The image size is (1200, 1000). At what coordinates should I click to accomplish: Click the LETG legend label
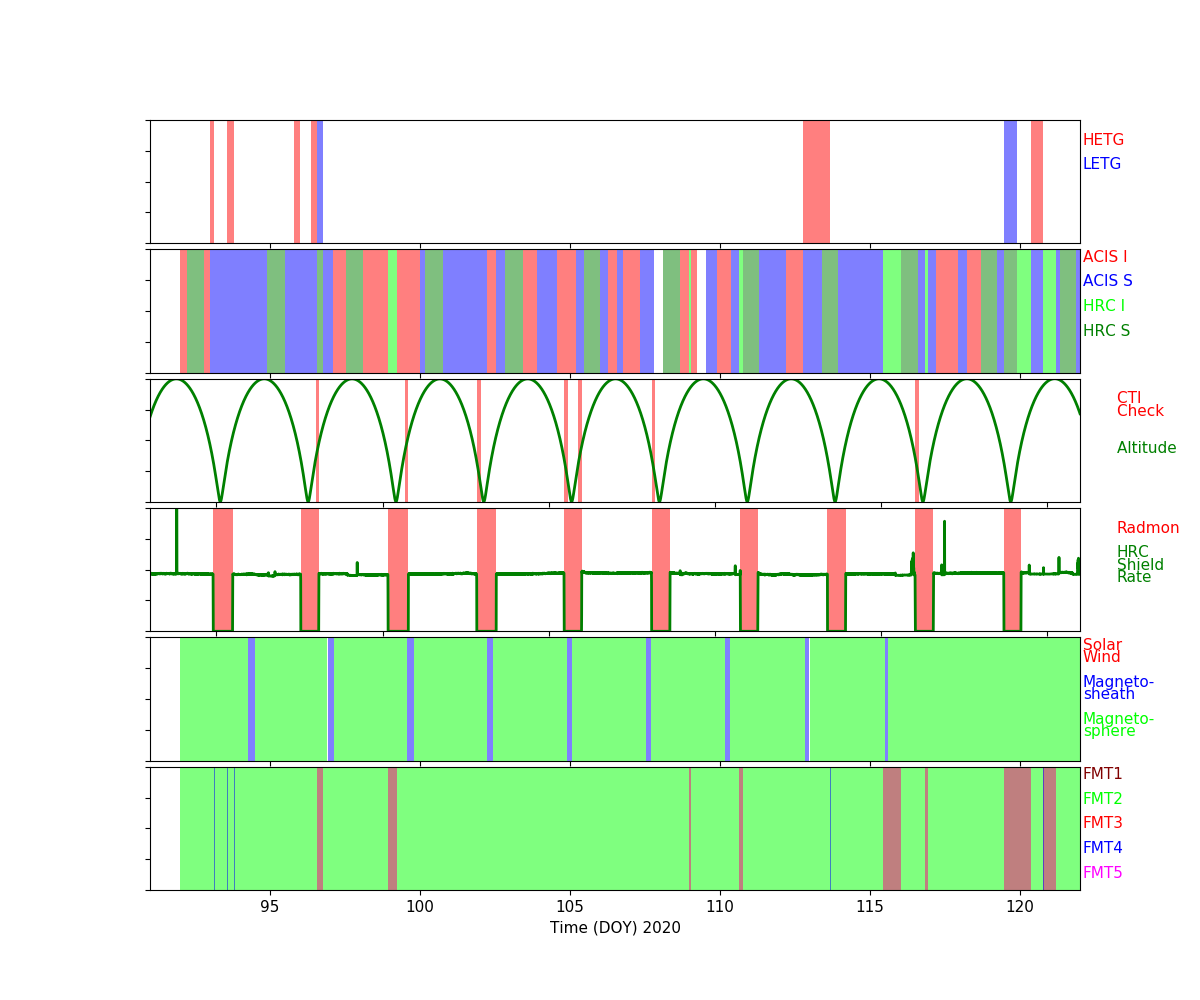point(1102,164)
